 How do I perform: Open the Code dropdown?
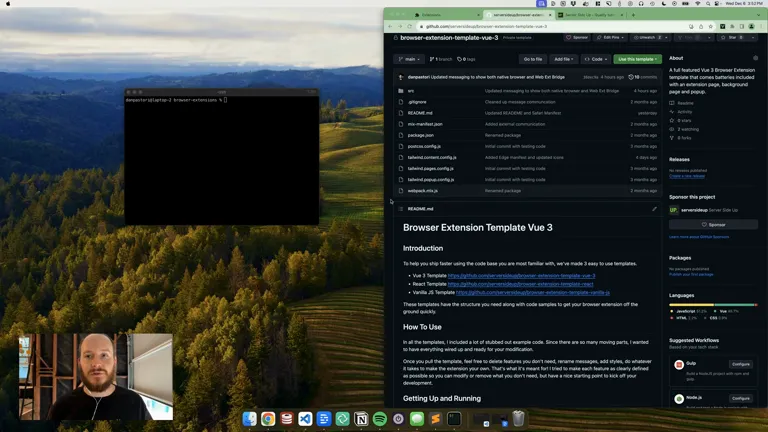(596, 59)
